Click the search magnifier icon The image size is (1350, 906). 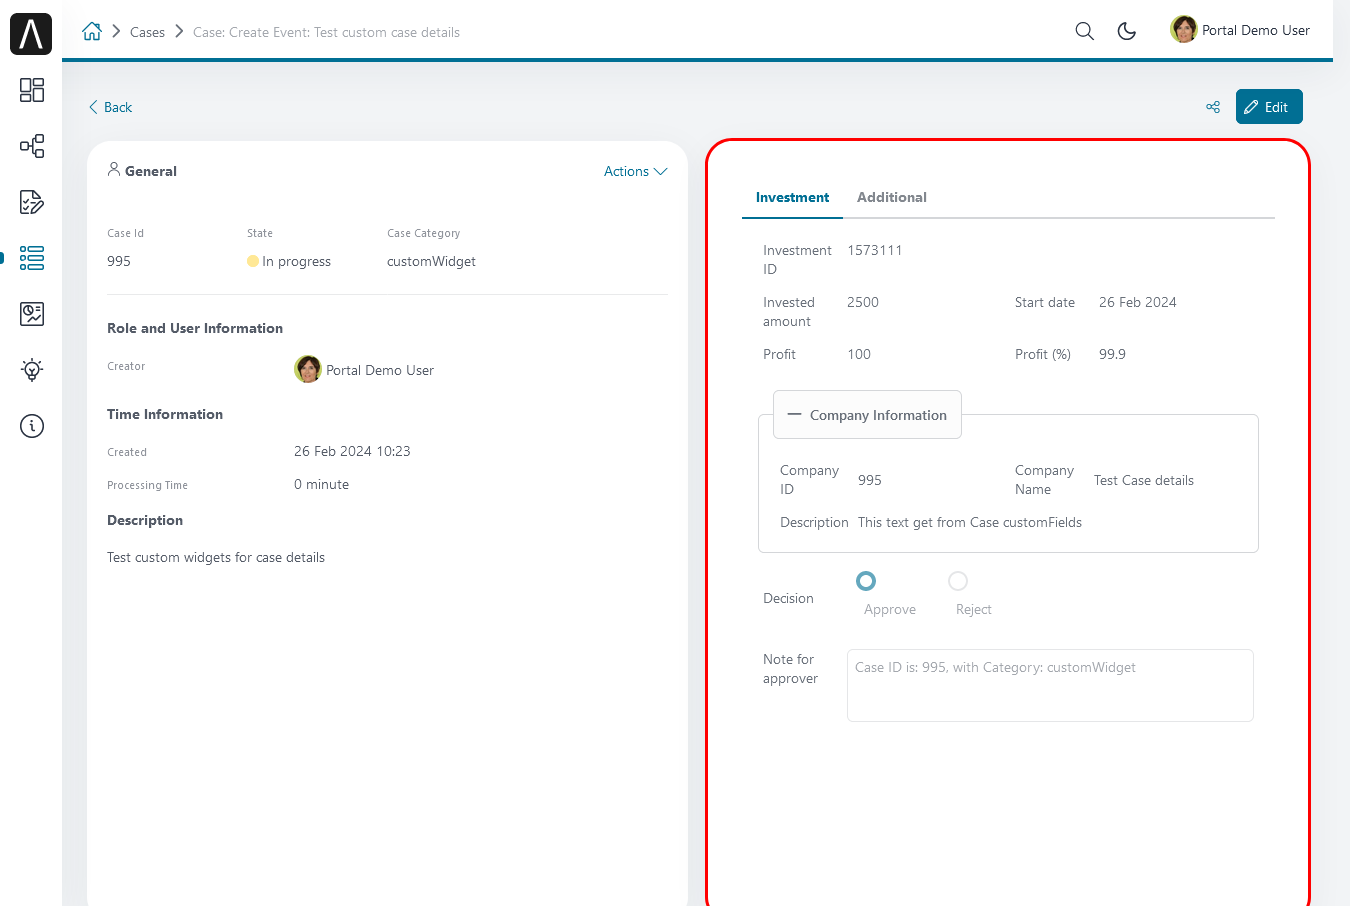click(x=1084, y=31)
